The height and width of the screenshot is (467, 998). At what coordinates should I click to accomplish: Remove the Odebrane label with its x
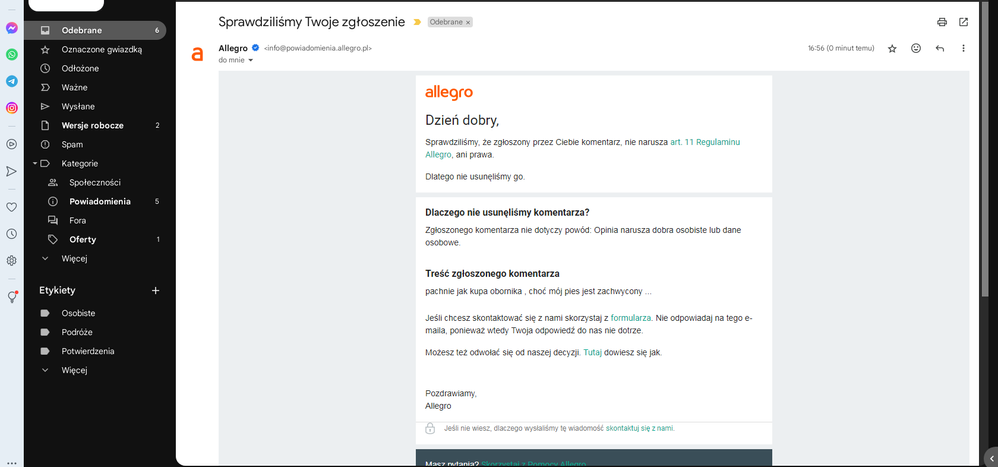point(468,22)
